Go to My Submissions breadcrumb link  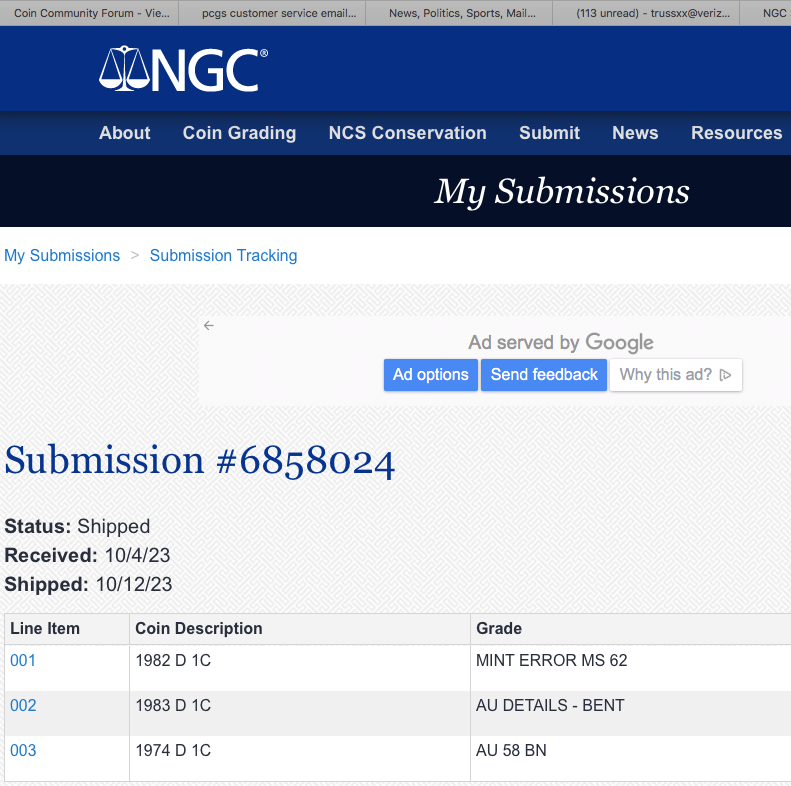62,256
